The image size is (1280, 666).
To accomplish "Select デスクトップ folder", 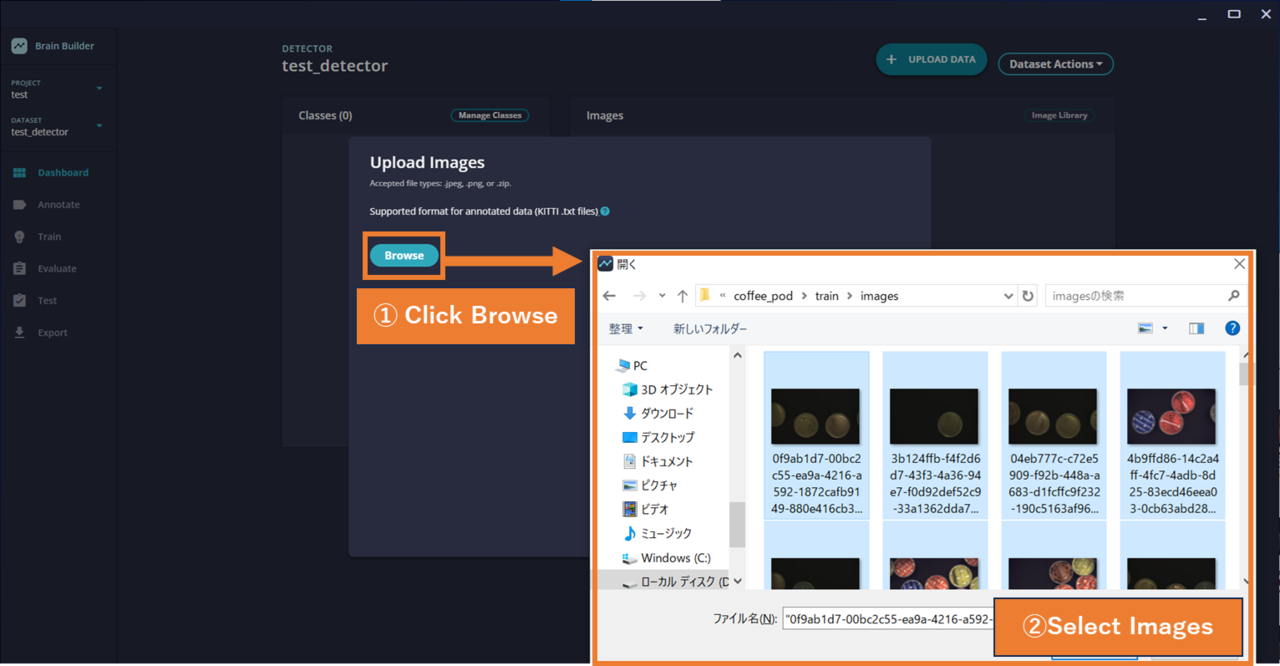I will [658, 438].
